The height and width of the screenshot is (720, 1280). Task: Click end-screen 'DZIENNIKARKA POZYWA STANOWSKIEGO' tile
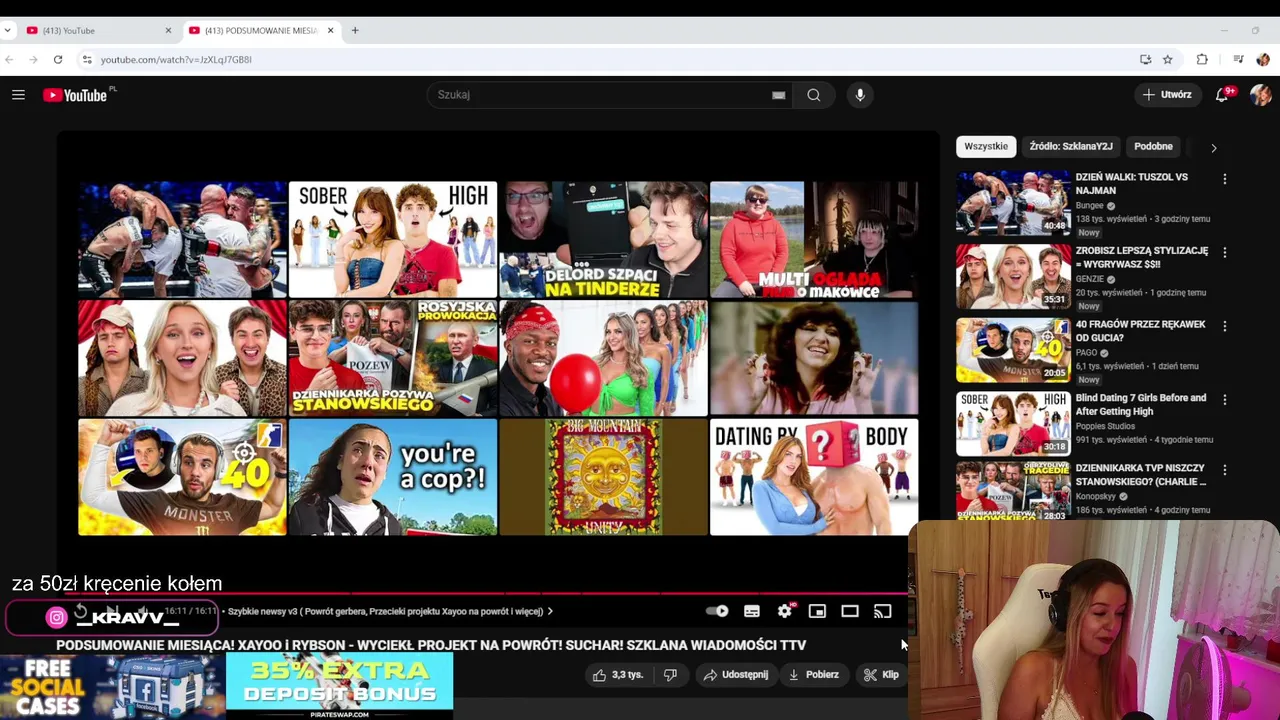(392, 358)
